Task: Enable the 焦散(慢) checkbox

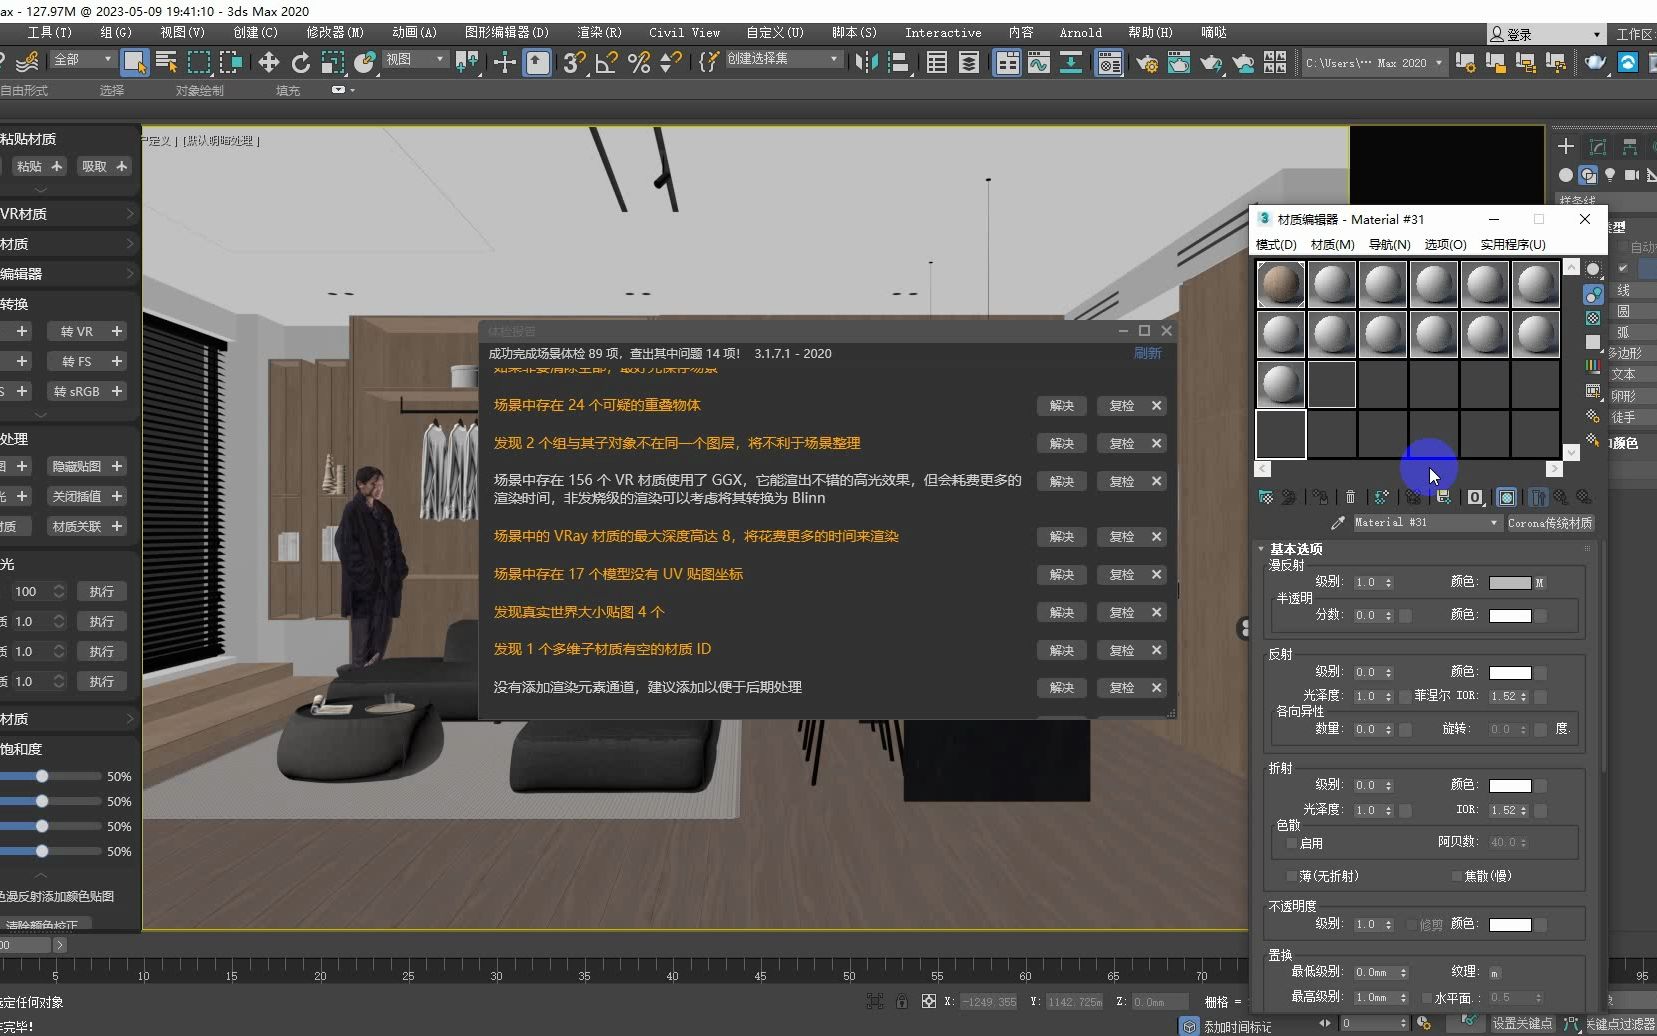Action: pos(1458,875)
